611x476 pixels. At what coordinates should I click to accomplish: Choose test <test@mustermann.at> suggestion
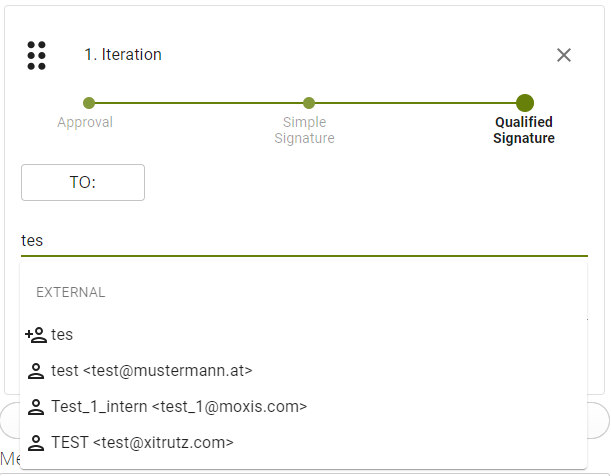coord(152,371)
